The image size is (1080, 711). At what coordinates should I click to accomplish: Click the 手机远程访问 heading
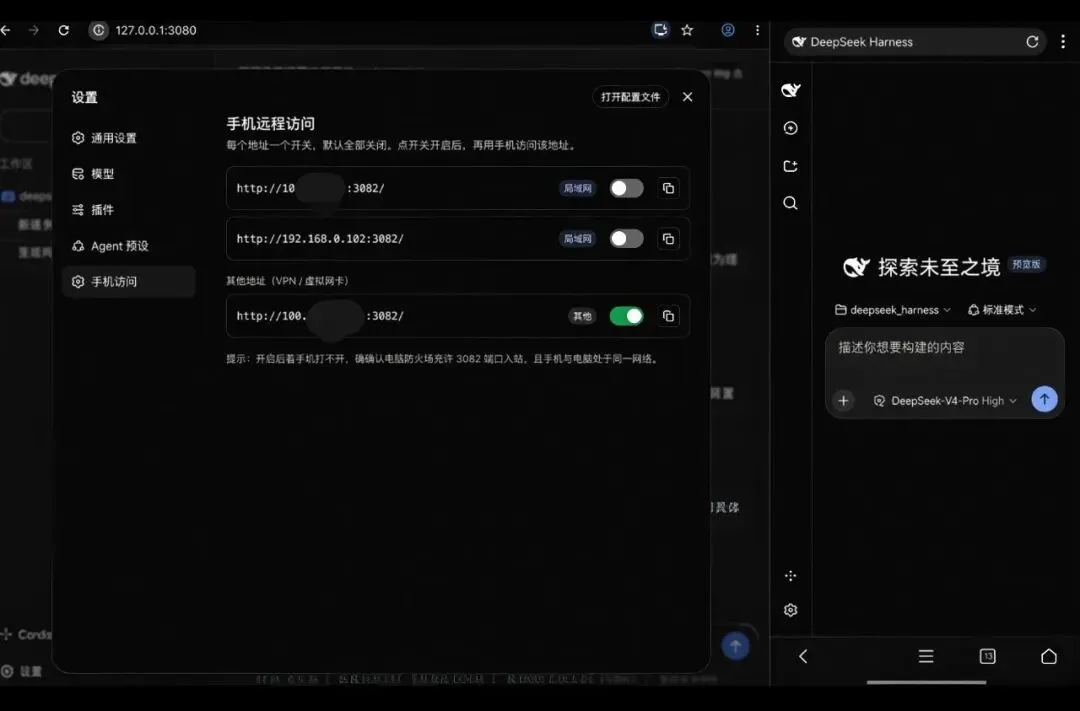tap(271, 123)
